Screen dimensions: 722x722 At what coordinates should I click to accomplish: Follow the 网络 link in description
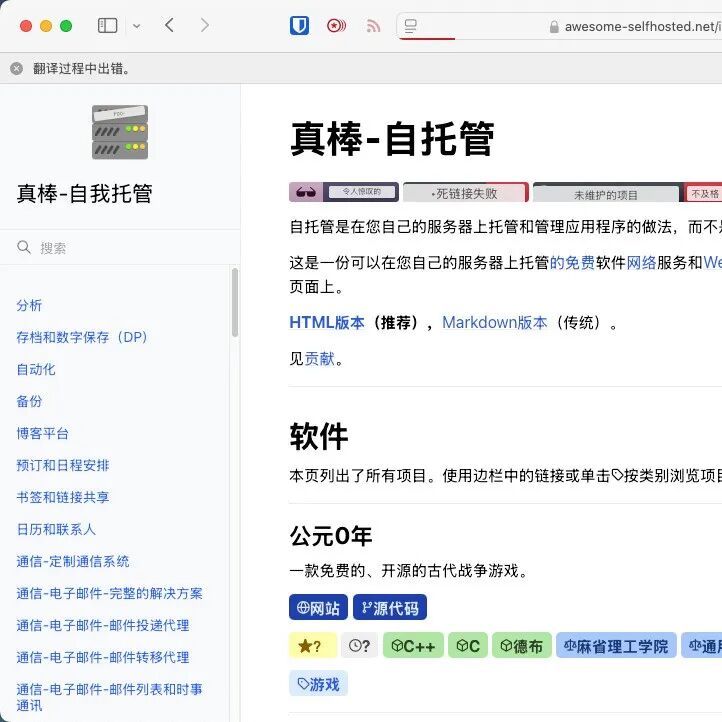[x=641, y=262]
